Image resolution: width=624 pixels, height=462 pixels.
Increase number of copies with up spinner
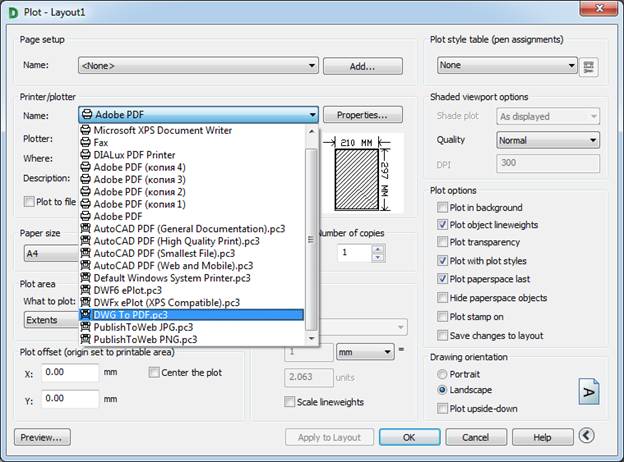[378, 249]
